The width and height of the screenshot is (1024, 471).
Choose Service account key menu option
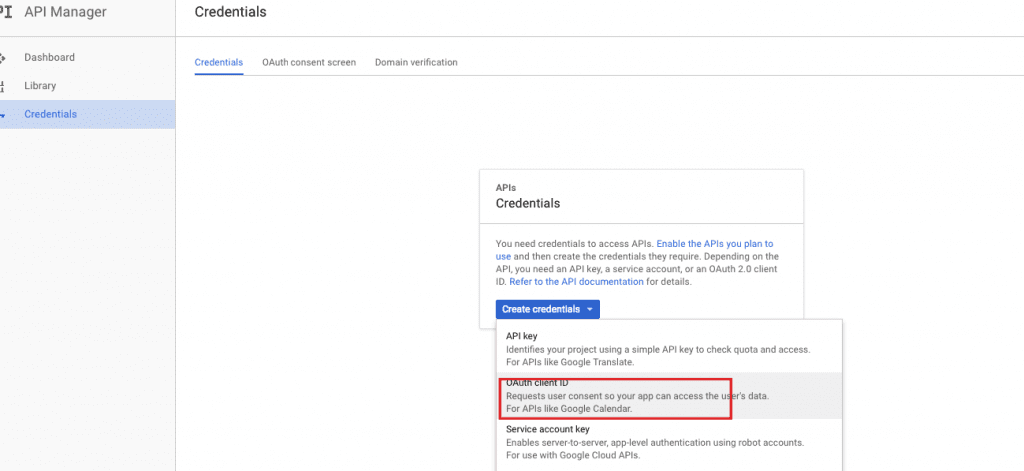coord(669,442)
